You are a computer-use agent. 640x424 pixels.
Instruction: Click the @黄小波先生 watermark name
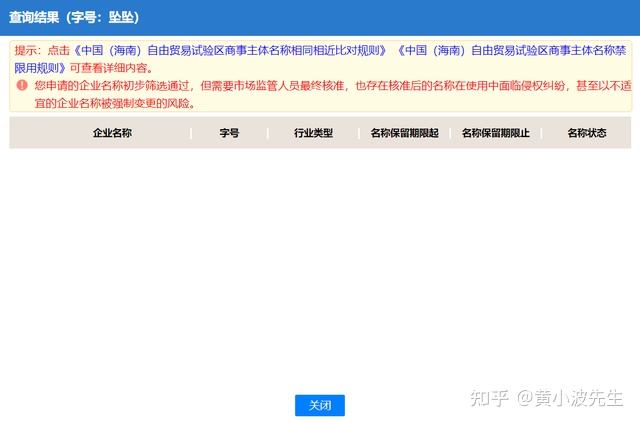click(570, 398)
